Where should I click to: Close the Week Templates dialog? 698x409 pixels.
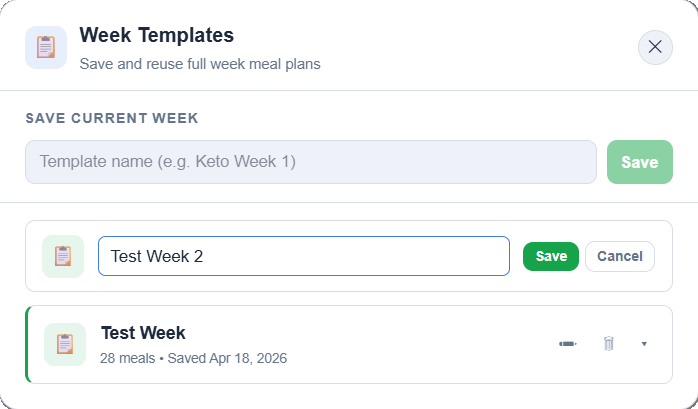655,47
